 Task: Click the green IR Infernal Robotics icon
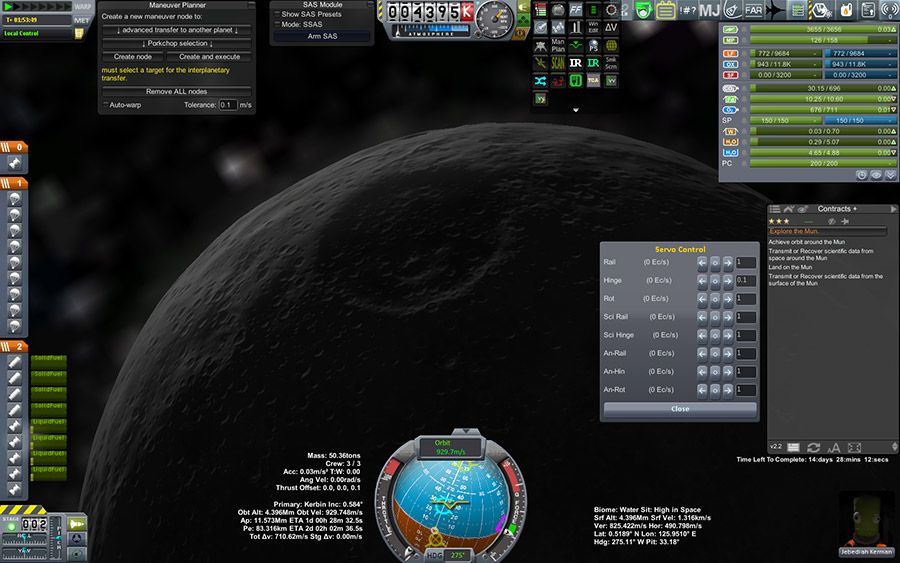pos(593,63)
